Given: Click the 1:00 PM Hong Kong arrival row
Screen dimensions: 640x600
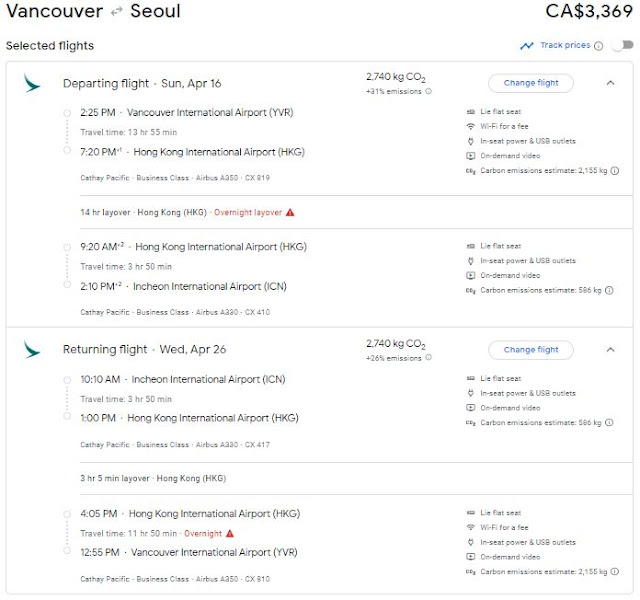Looking at the screenshot, I should tap(189, 418).
